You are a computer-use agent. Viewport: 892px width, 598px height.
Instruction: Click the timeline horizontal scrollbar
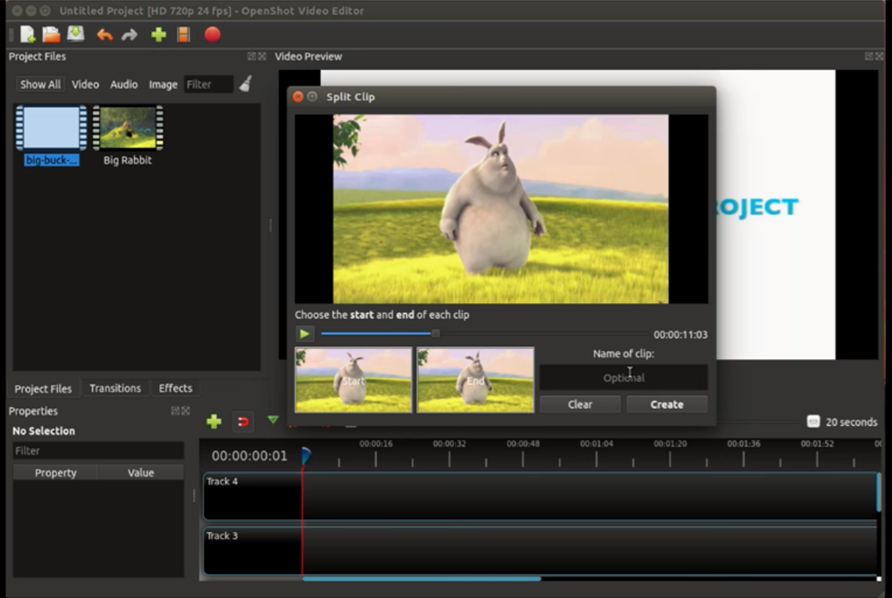point(422,579)
